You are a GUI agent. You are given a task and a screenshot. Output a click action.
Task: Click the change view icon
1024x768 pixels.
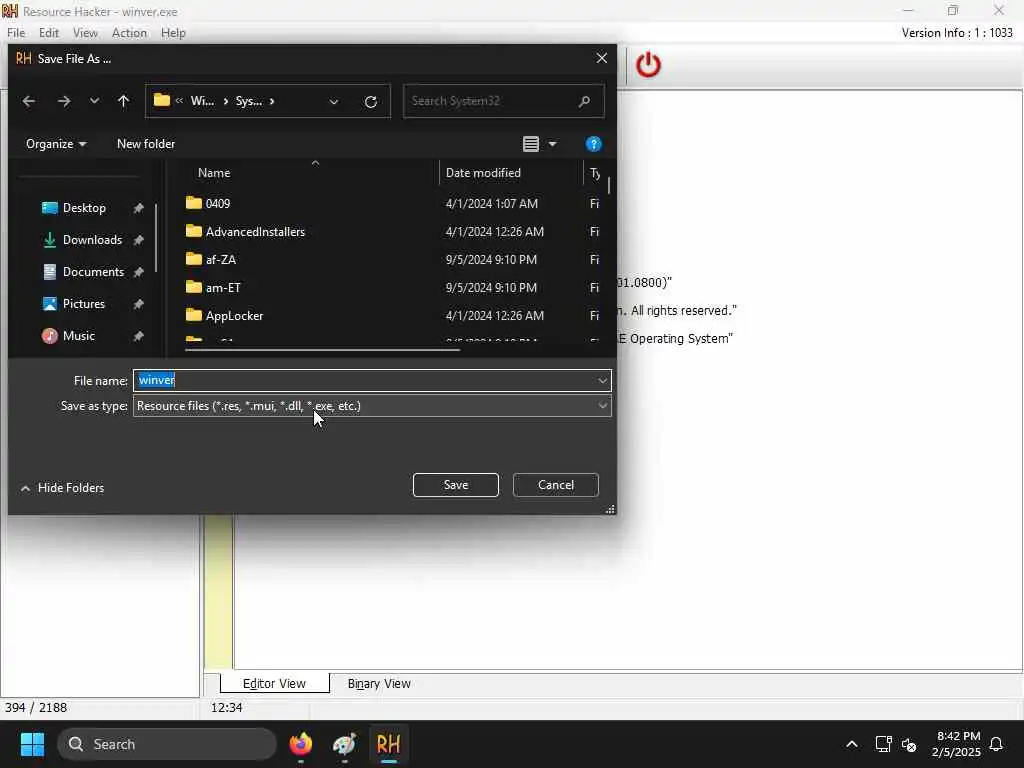click(x=531, y=144)
